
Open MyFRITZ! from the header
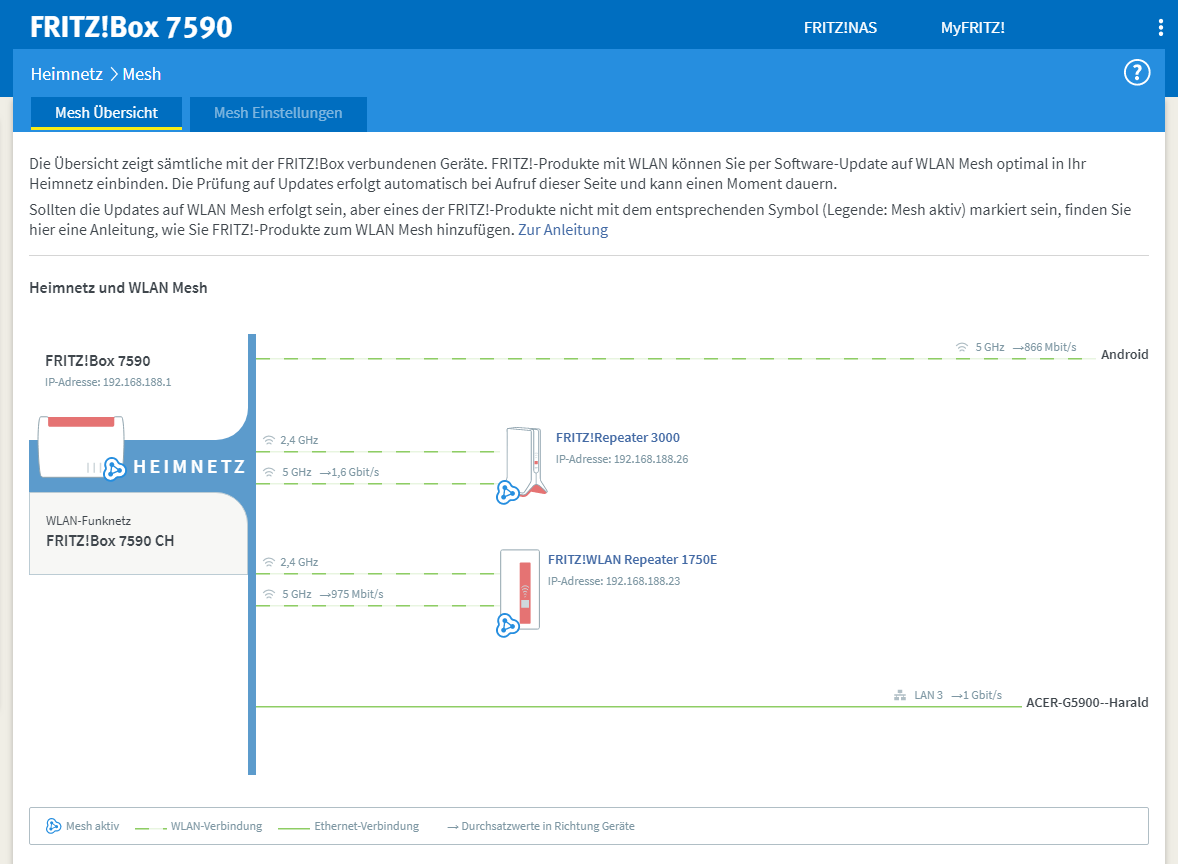[x=972, y=28]
